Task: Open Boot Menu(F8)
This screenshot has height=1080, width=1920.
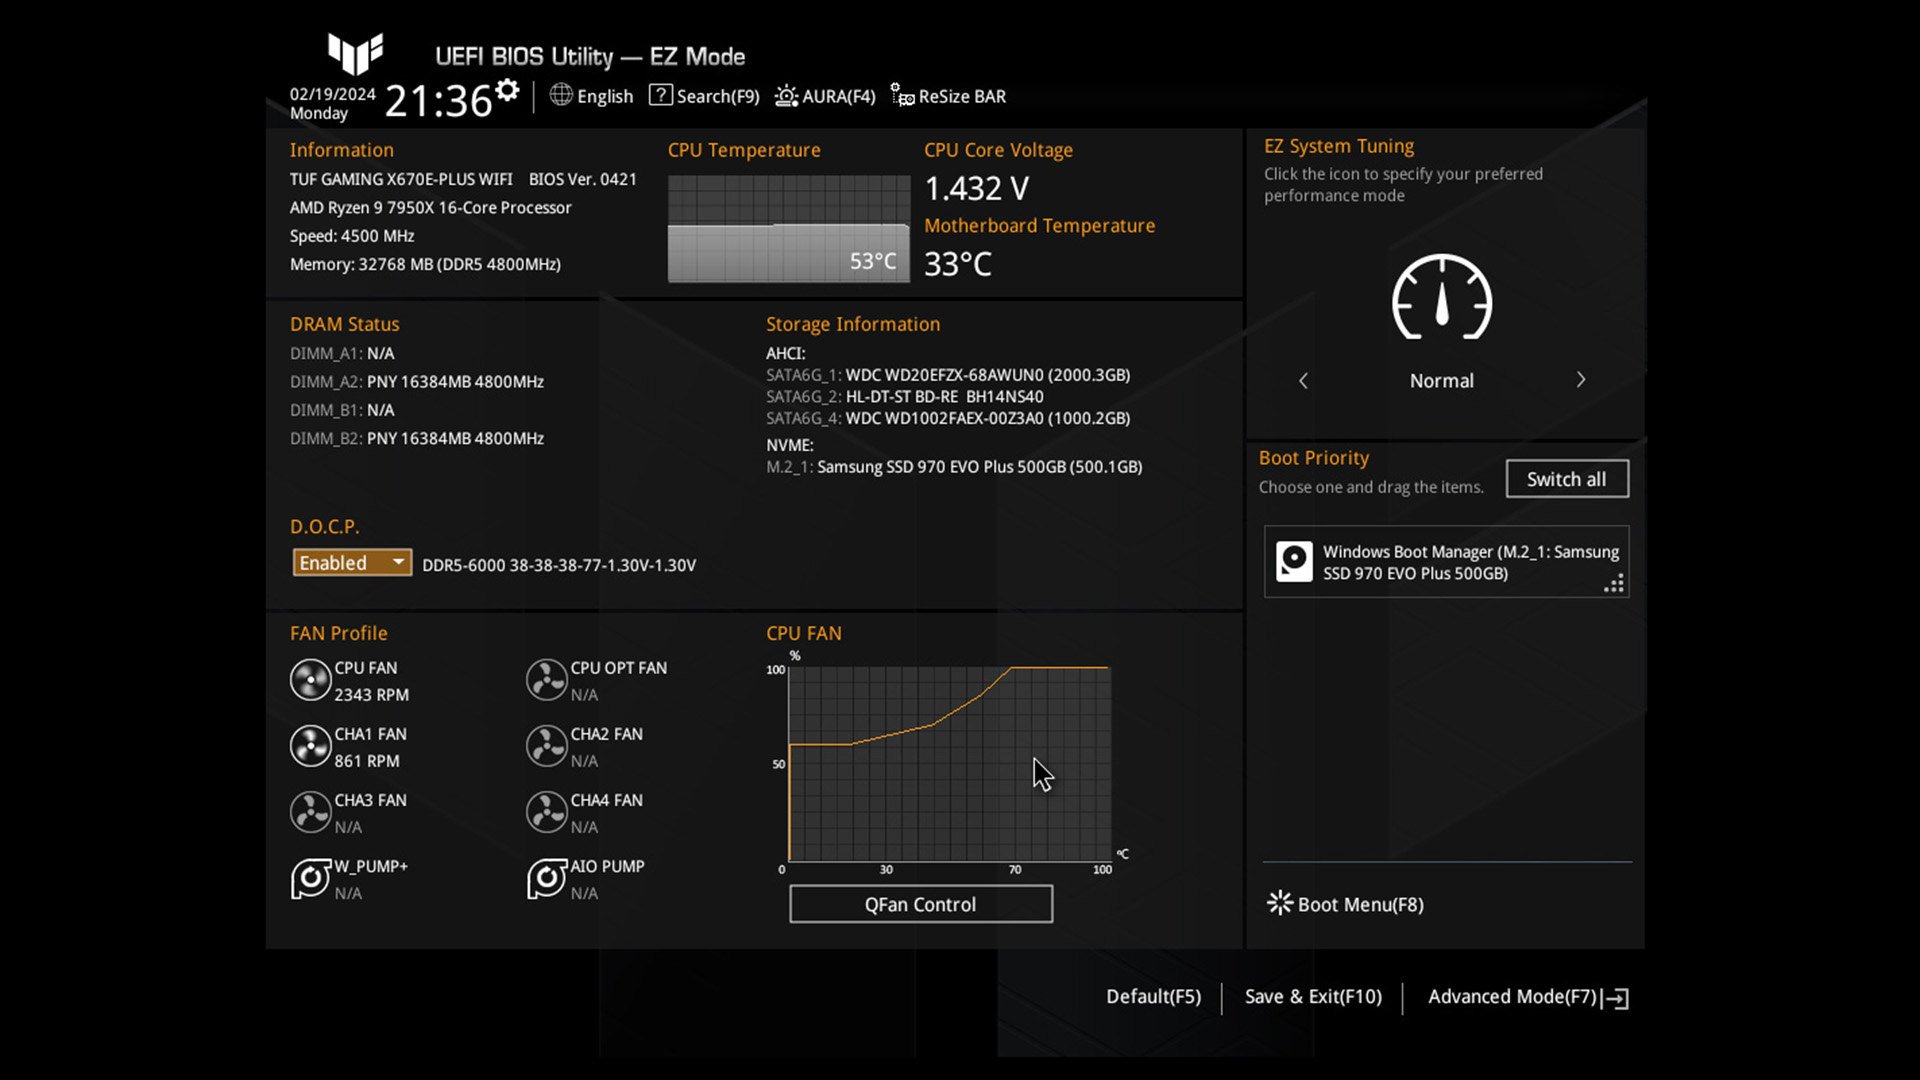Action: tap(1345, 904)
